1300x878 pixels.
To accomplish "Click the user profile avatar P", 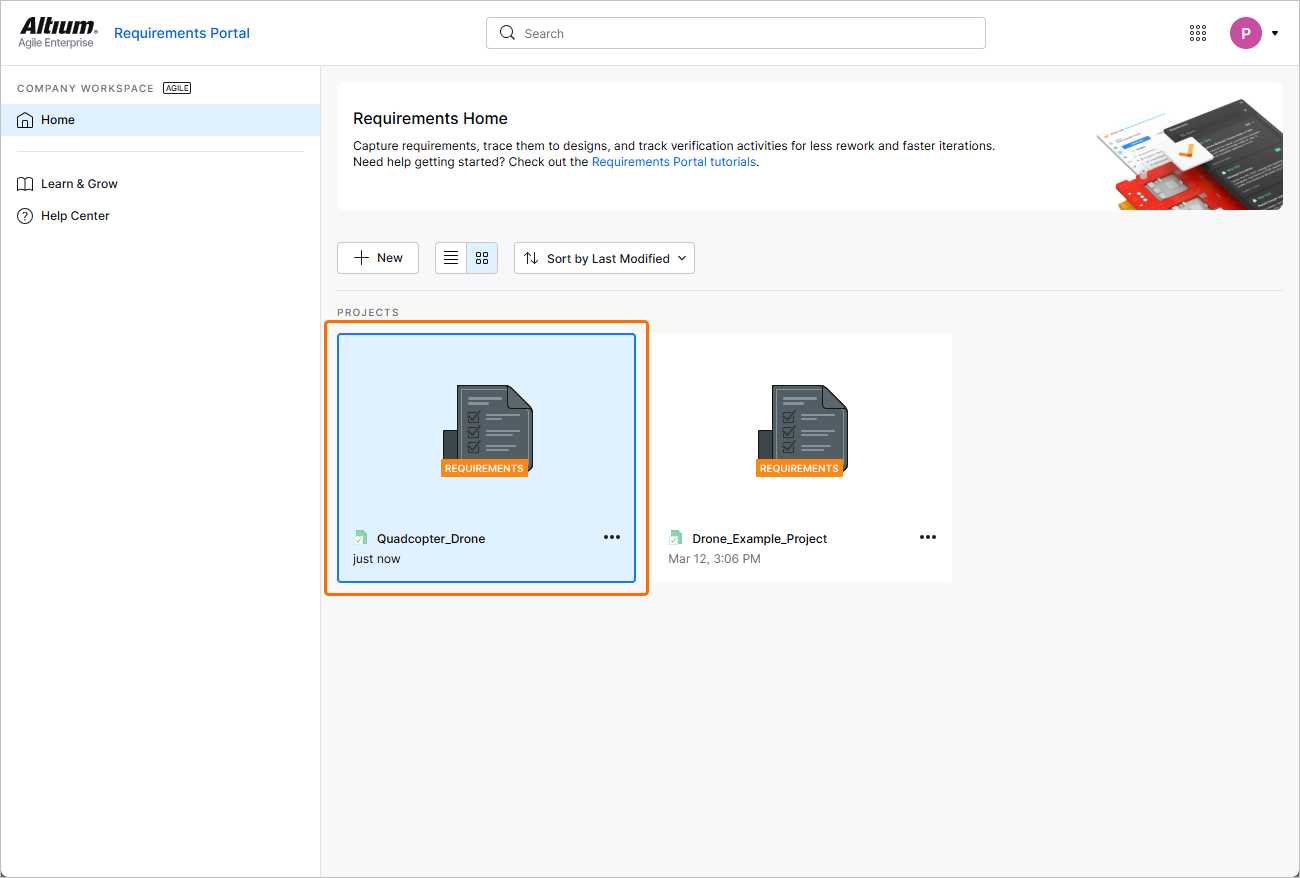I will pyautogui.click(x=1245, y=33).
